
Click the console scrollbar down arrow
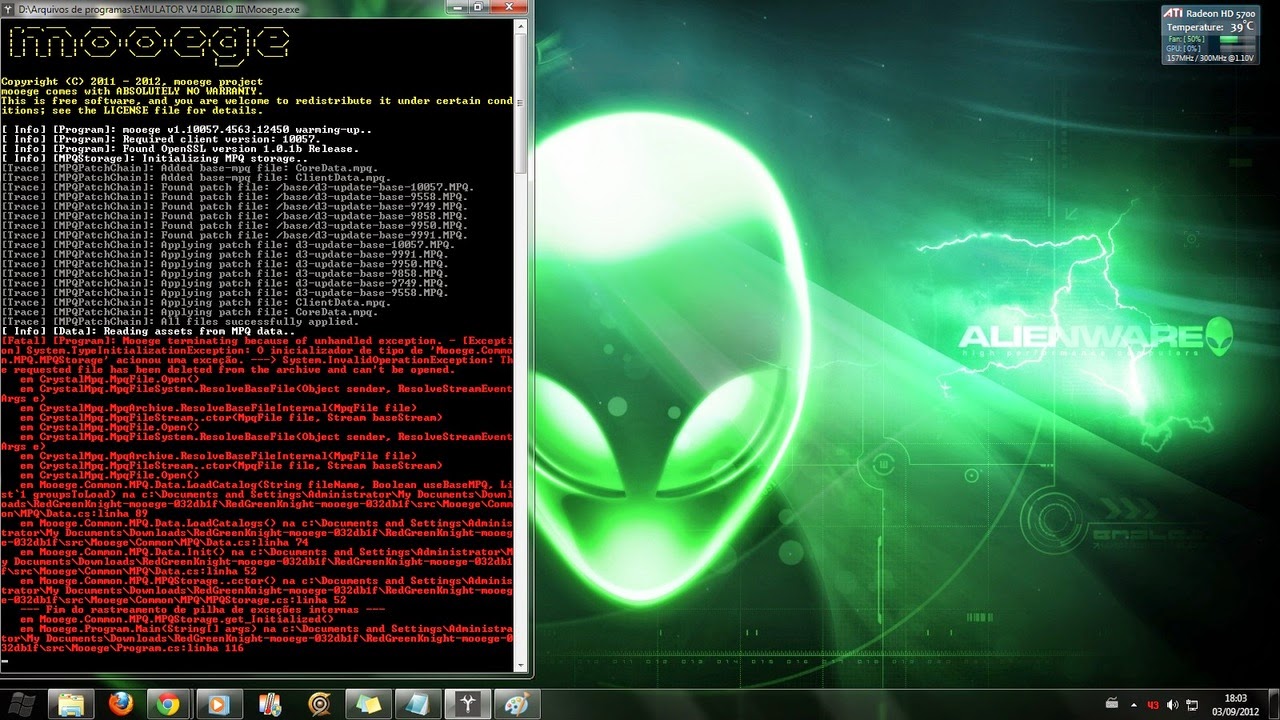(x=520, y=664)
